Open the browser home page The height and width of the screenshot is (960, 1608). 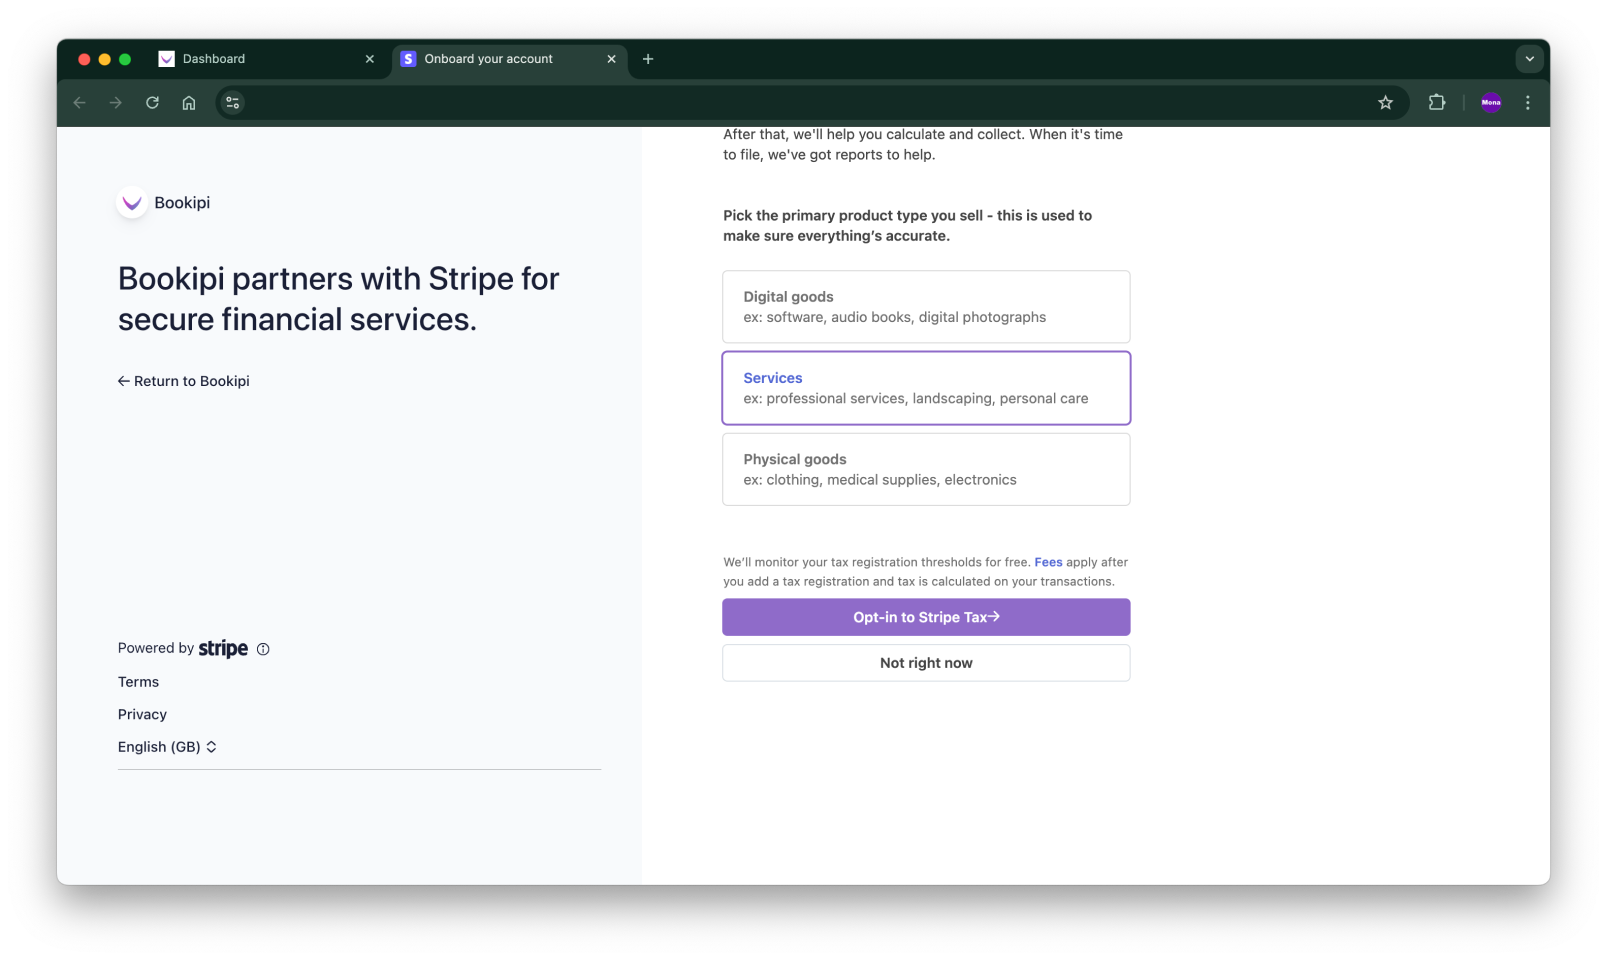click(x=189, y=102)
